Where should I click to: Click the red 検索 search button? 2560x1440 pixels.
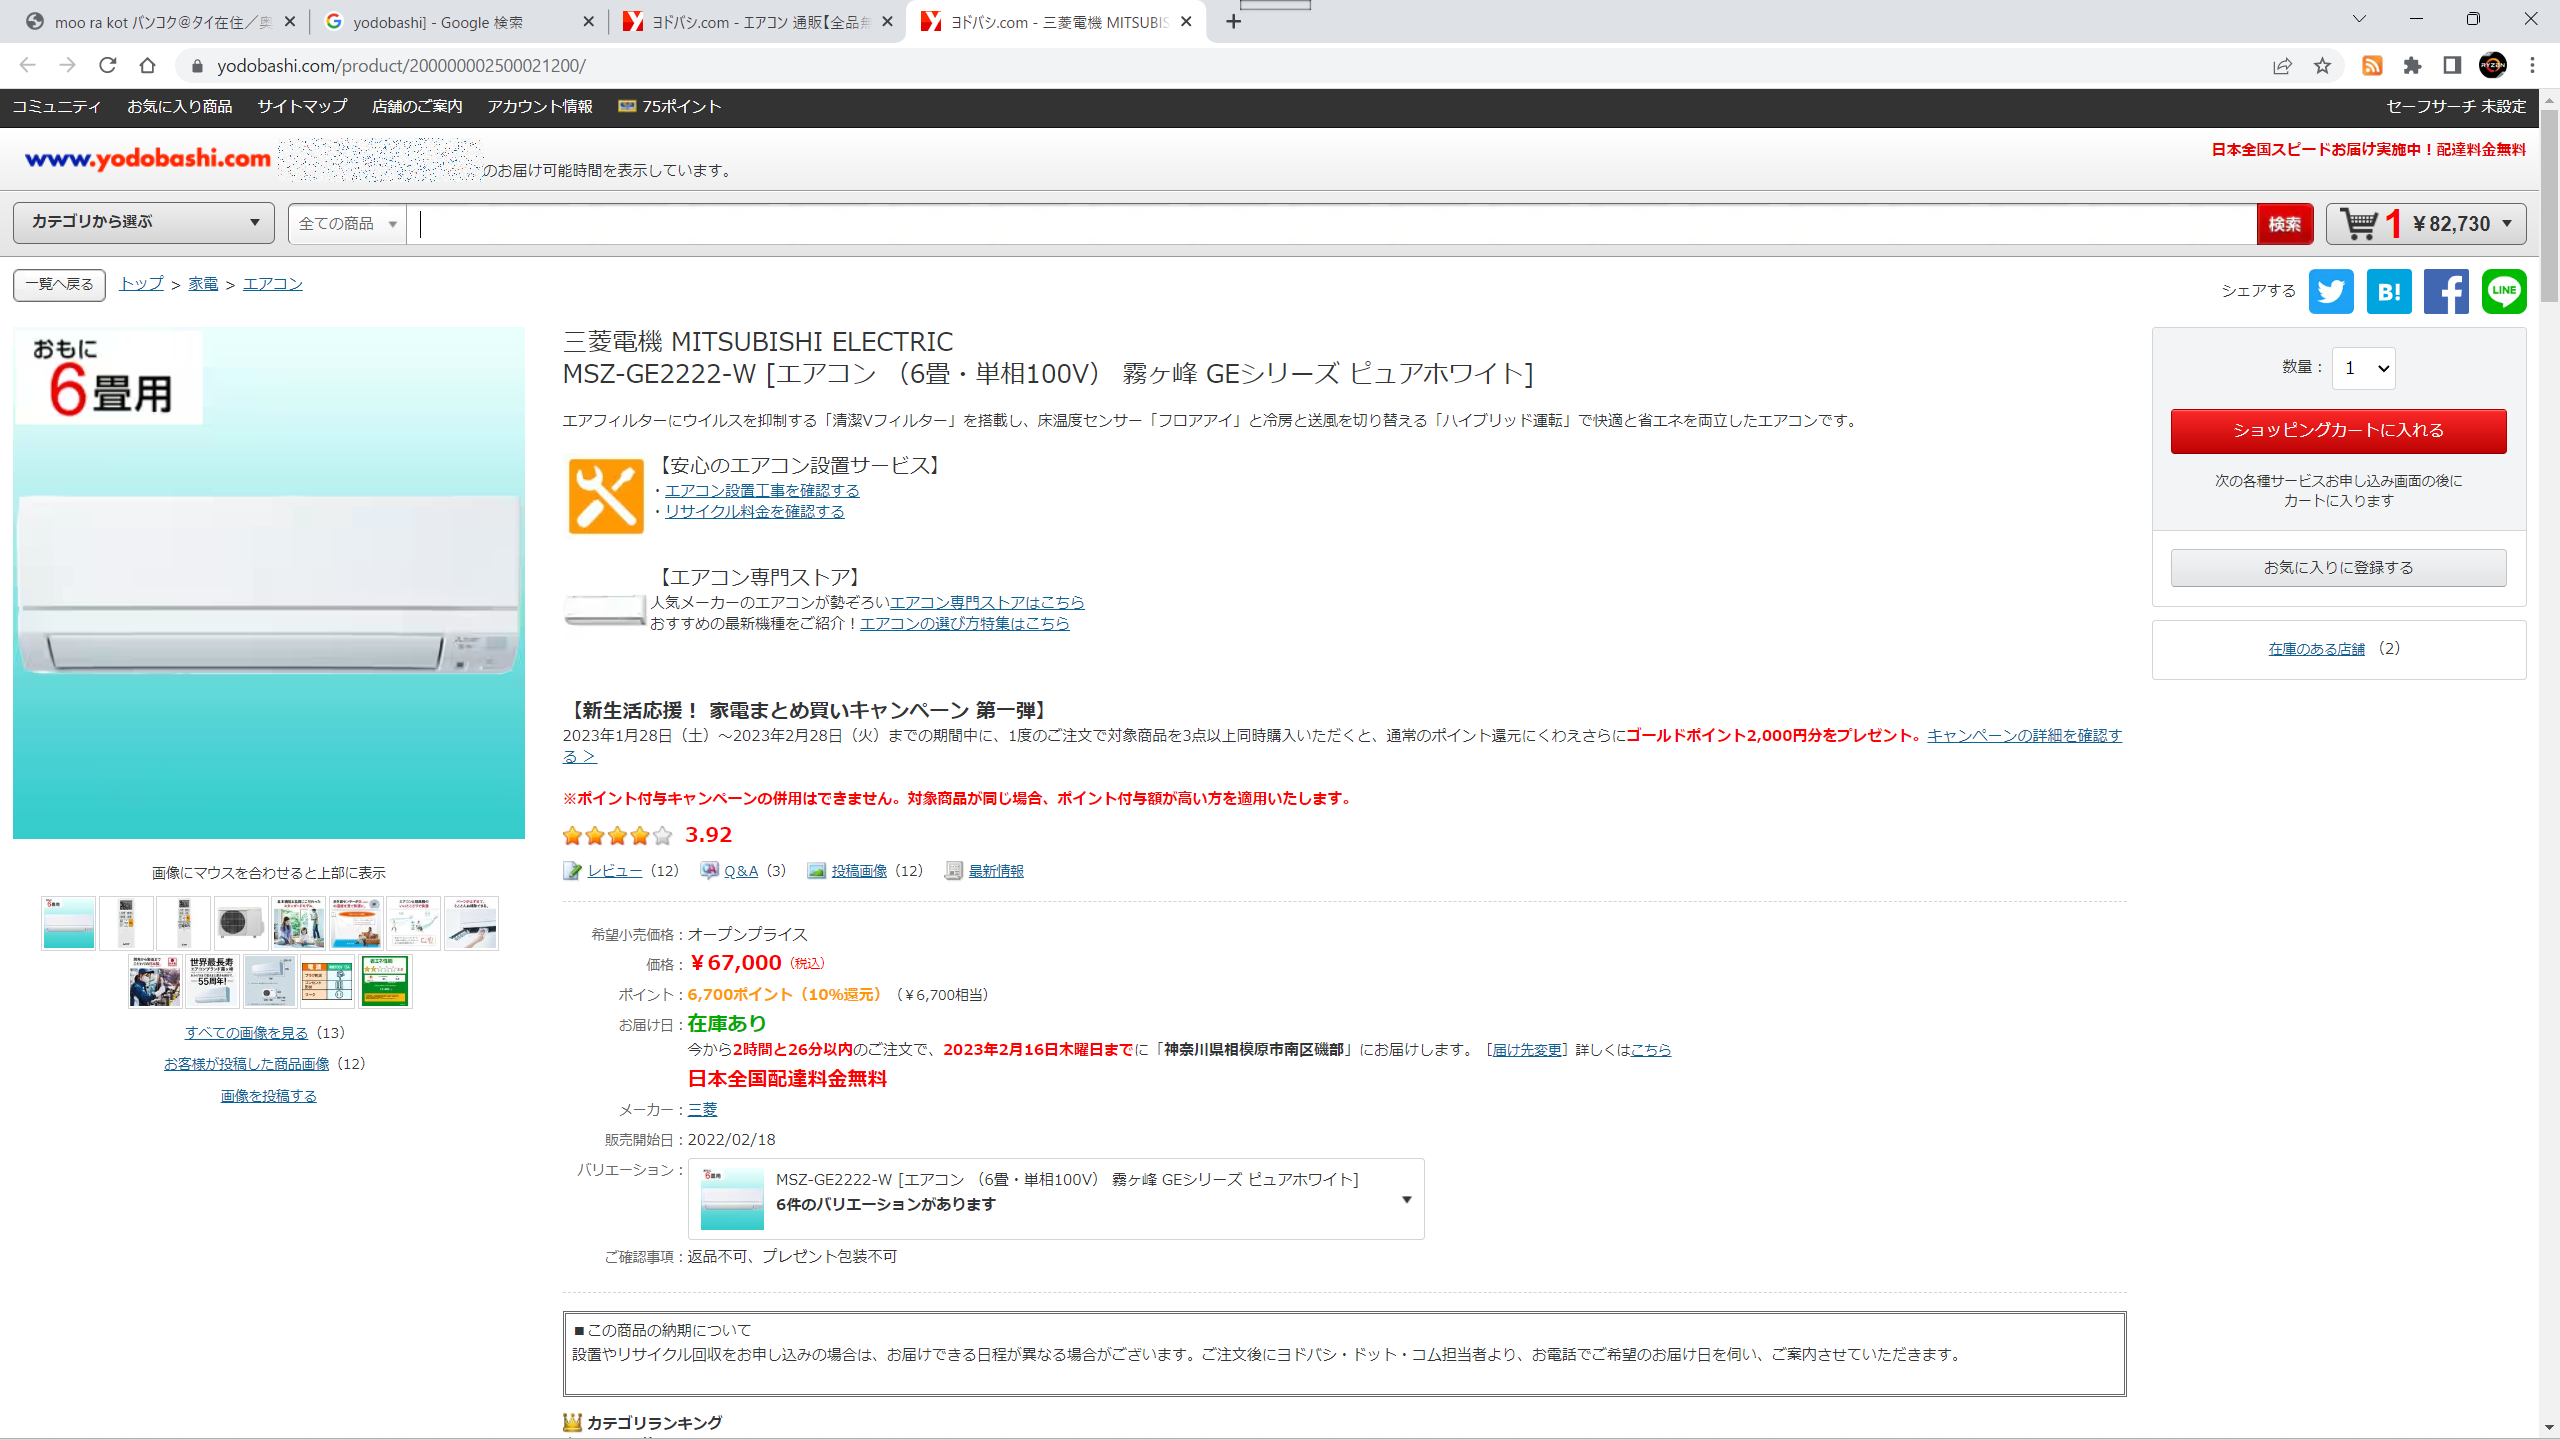click(2285, 224)
